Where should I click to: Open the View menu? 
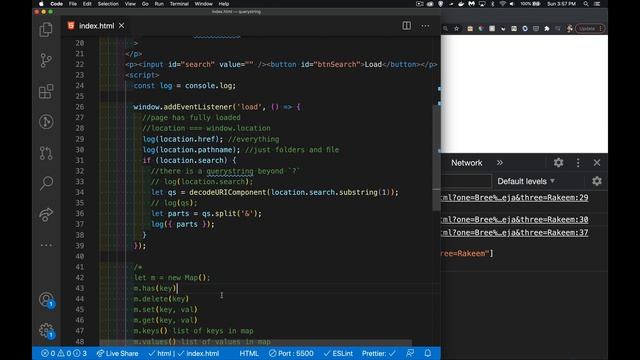tap(130, 4)
